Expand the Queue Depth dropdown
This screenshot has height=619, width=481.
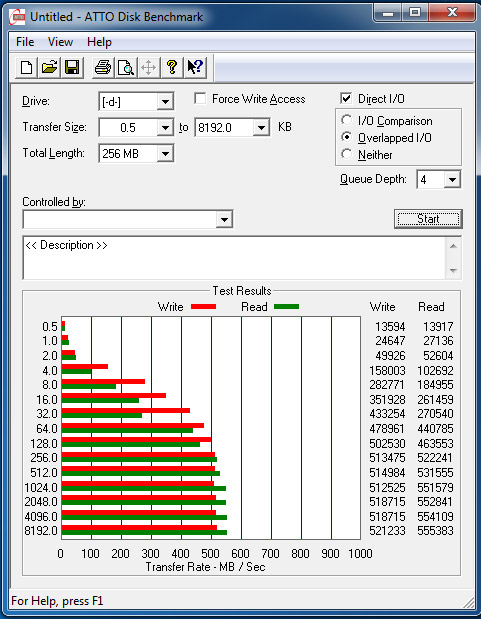coord(452,180)
